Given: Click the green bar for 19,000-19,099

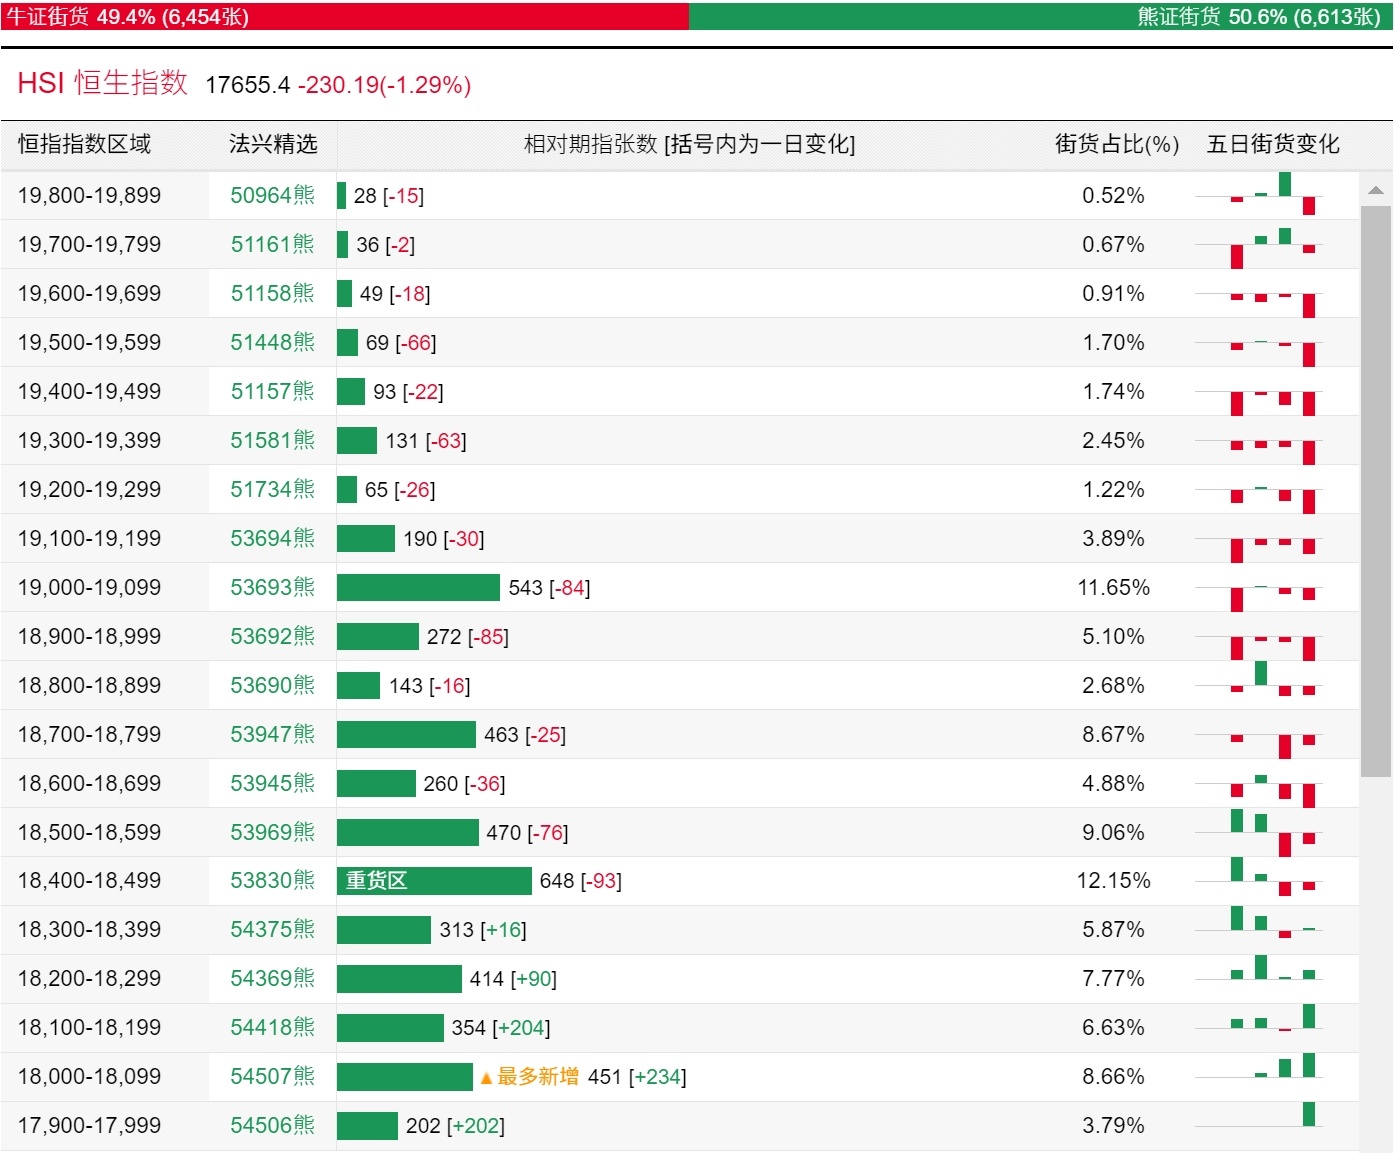Looking at the screenshot, I should (x=418, y=588).
